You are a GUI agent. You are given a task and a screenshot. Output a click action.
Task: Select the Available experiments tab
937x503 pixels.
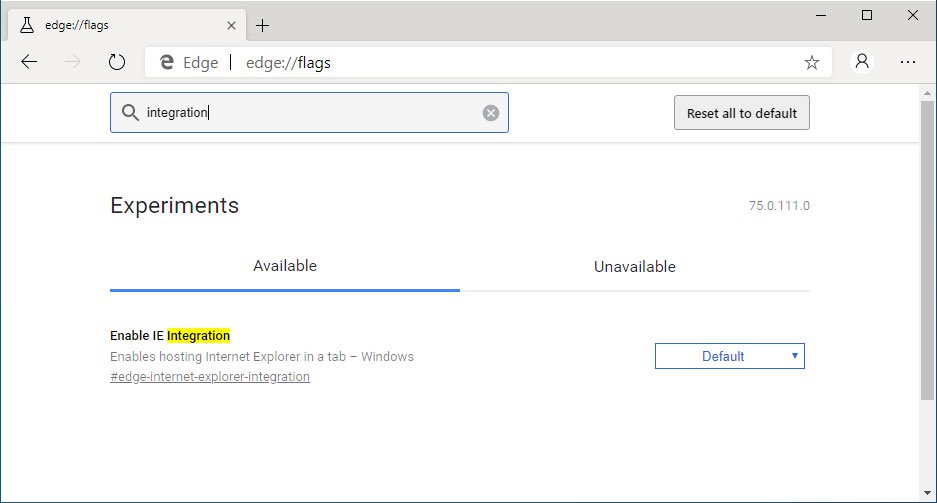click(285, 266)
